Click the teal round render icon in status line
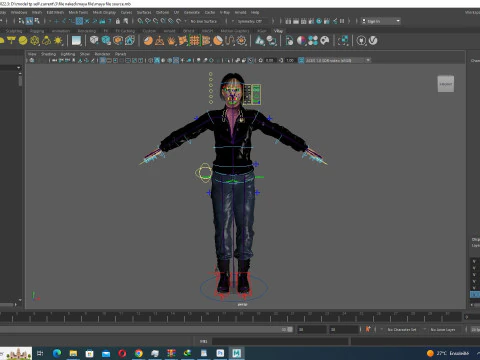 (319, 21)
